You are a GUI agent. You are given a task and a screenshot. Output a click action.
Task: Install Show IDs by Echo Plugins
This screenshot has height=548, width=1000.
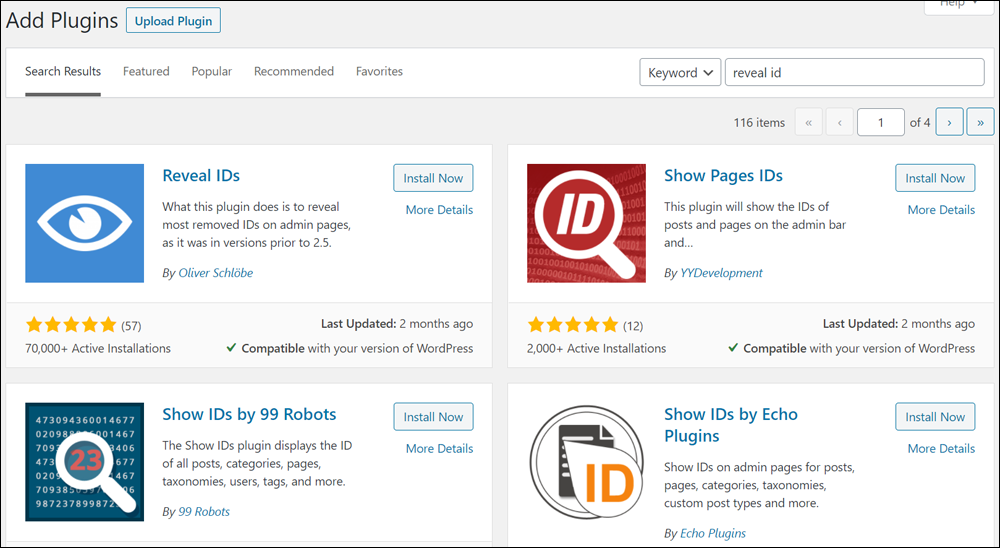935,417
